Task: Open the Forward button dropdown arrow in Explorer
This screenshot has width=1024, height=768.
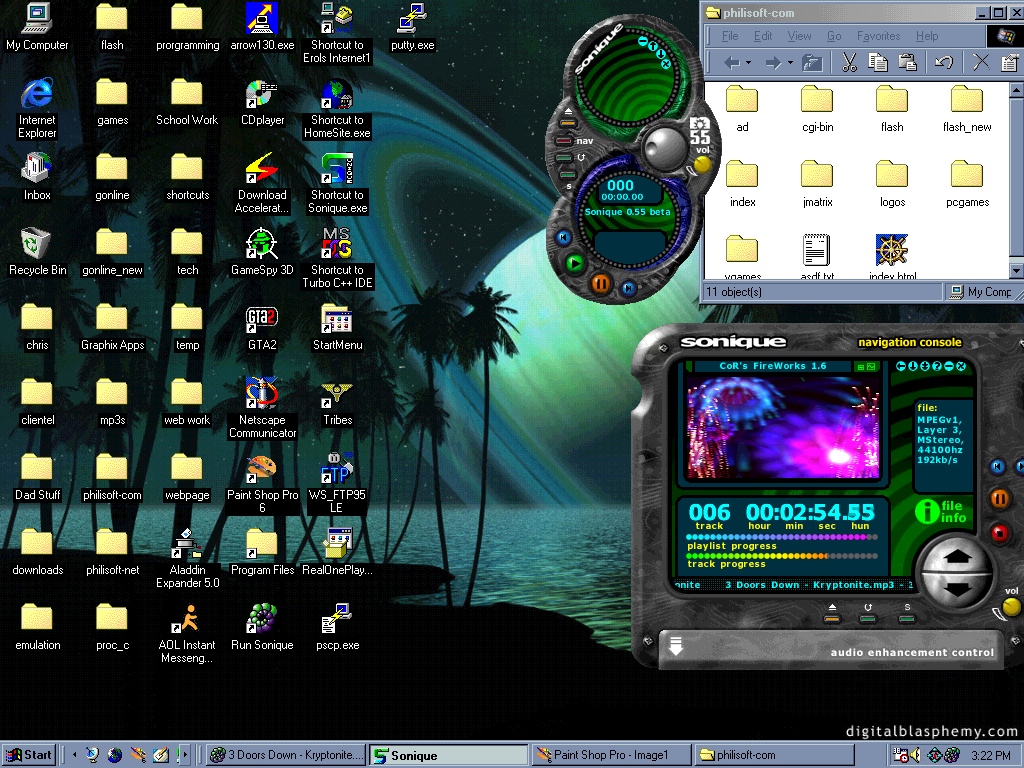Action: tap(790, 63)
